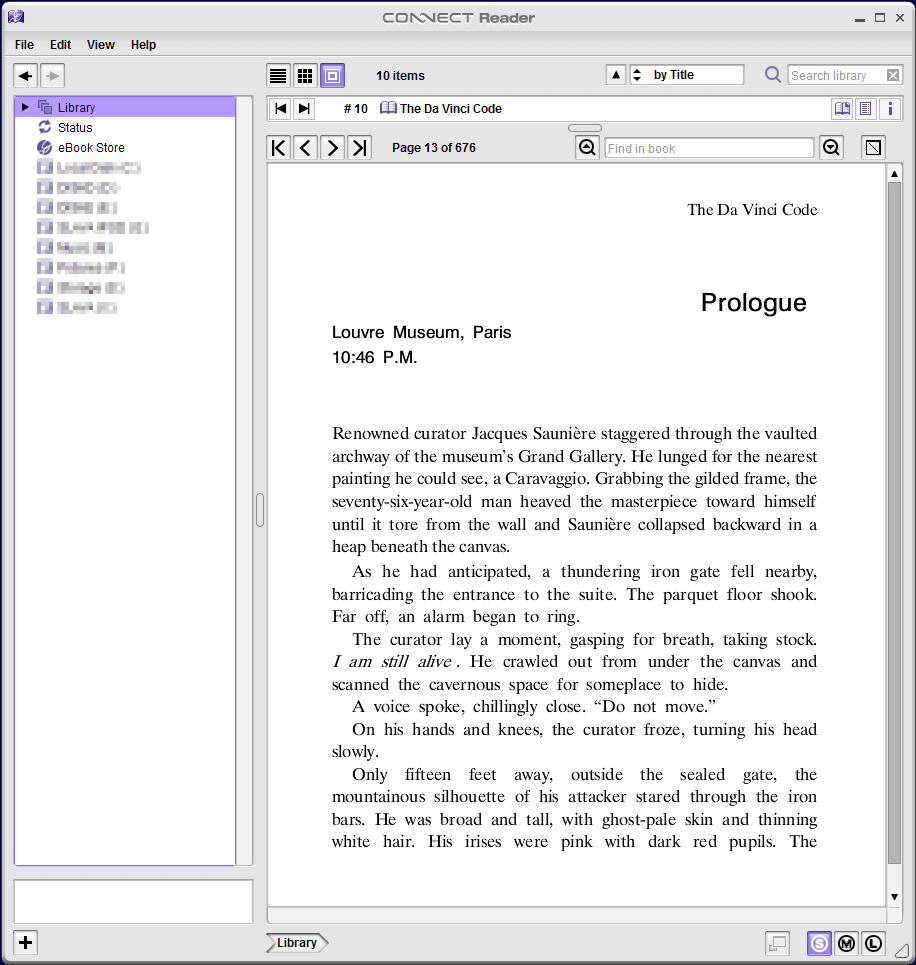Click the grayed window layout icon at bottom
This screenshot has height=965, width=916.
777,943
